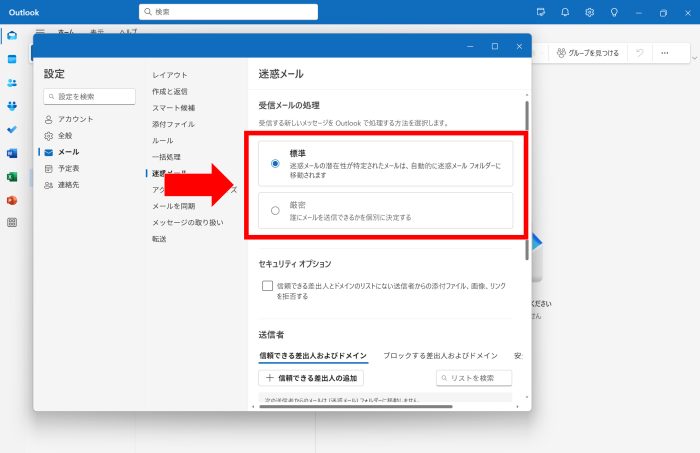The image size is (700, 453).
Task: Click 信頼できる差出人の追加 button
Action: 312,378
